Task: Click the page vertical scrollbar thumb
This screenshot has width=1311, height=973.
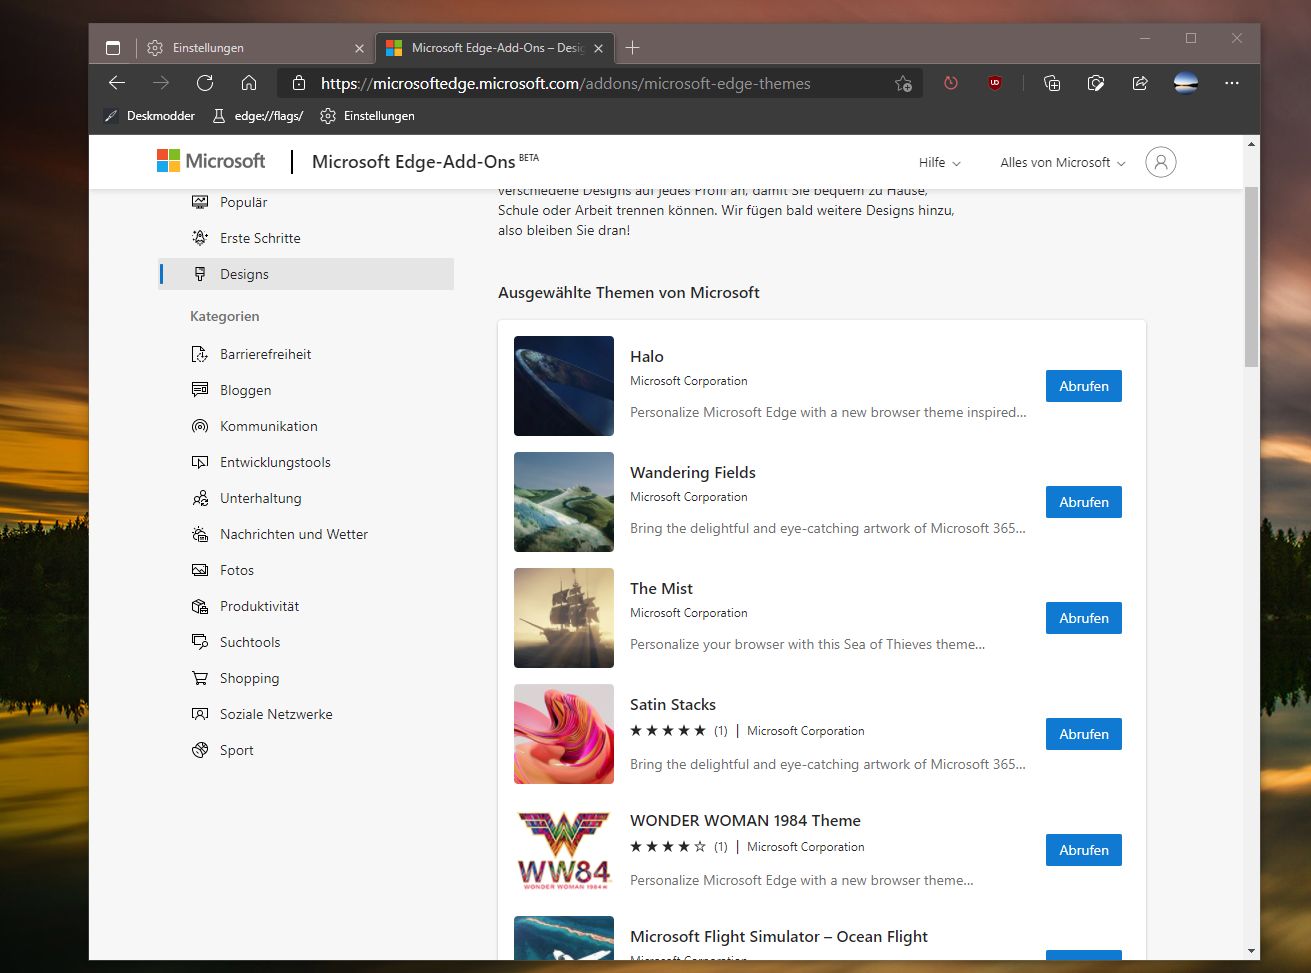Action: [x=1252, y=277]
